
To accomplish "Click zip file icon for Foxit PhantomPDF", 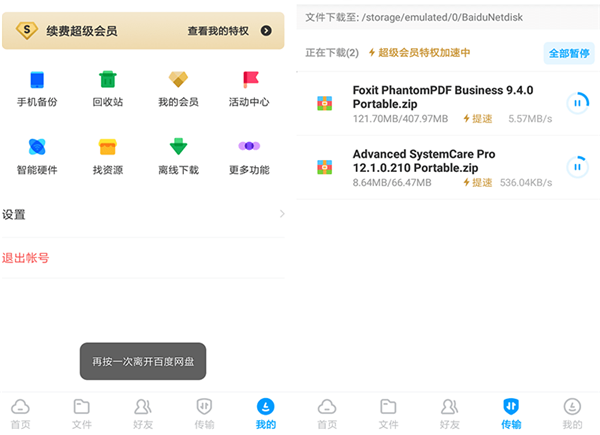I will [324, 103].
